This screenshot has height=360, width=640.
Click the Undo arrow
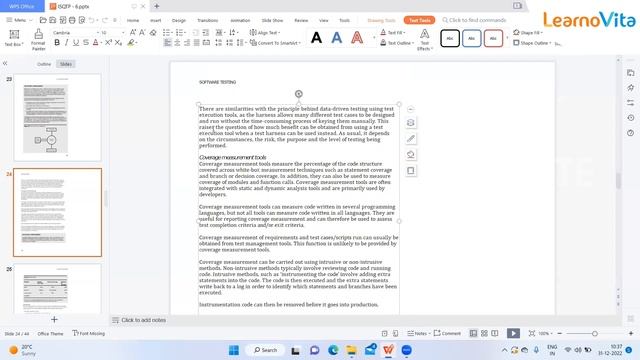pyautogui.click(x=92, y=20)
